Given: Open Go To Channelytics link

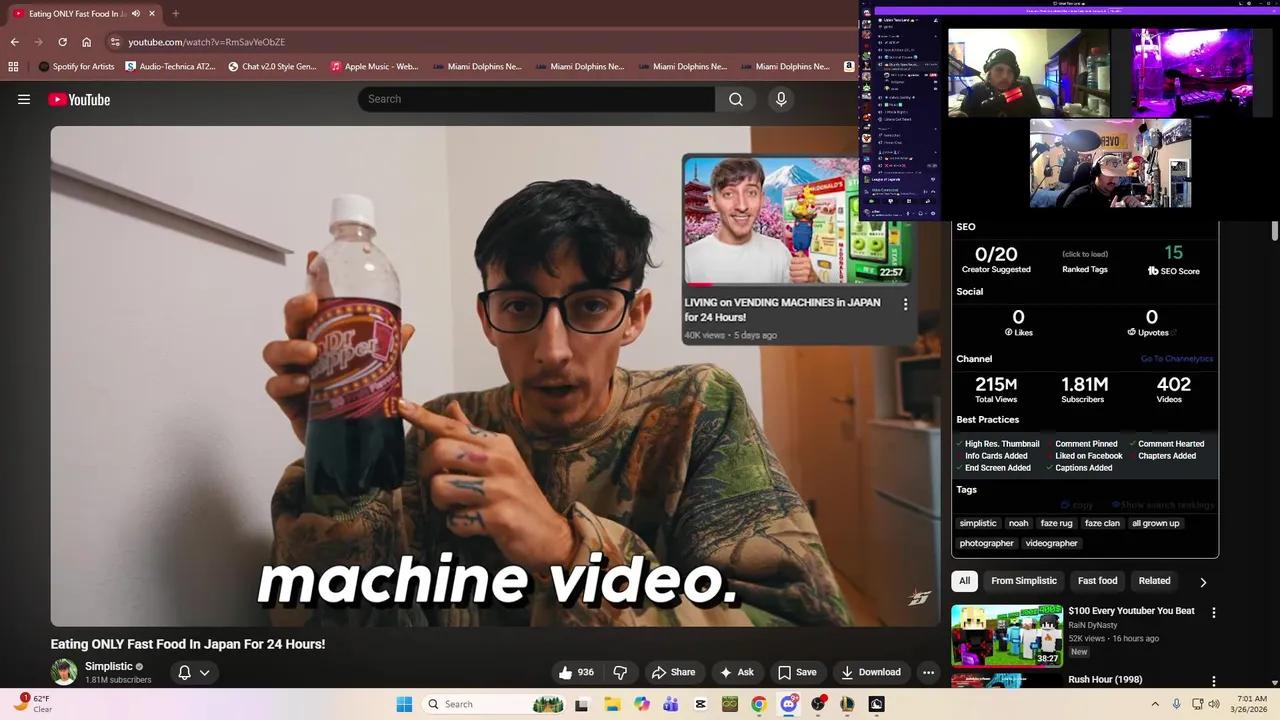Looking at the screenshot, I should pyautogui.click(x=1177, y=359).
